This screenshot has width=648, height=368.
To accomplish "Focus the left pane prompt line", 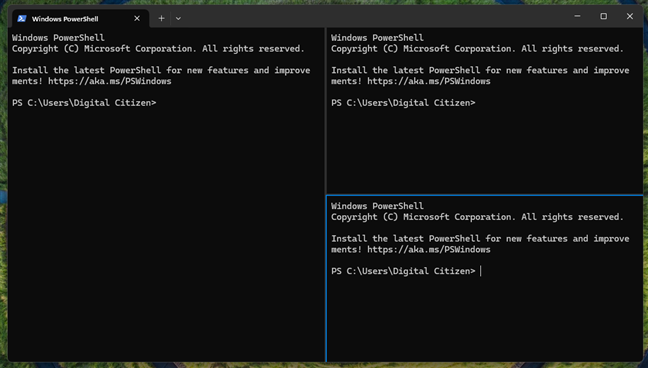I will tap(84, 103).
